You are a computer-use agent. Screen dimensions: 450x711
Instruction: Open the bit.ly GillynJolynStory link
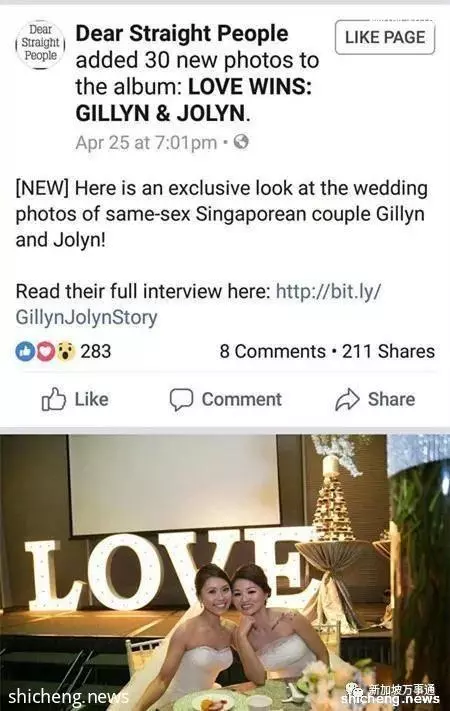[x=198, y=304]
